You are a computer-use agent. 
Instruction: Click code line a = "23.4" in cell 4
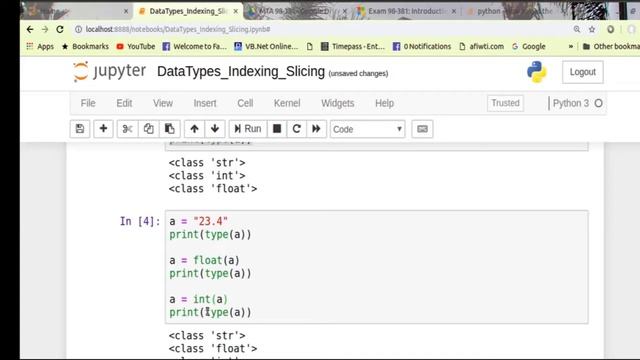click(x=198, y=221)
